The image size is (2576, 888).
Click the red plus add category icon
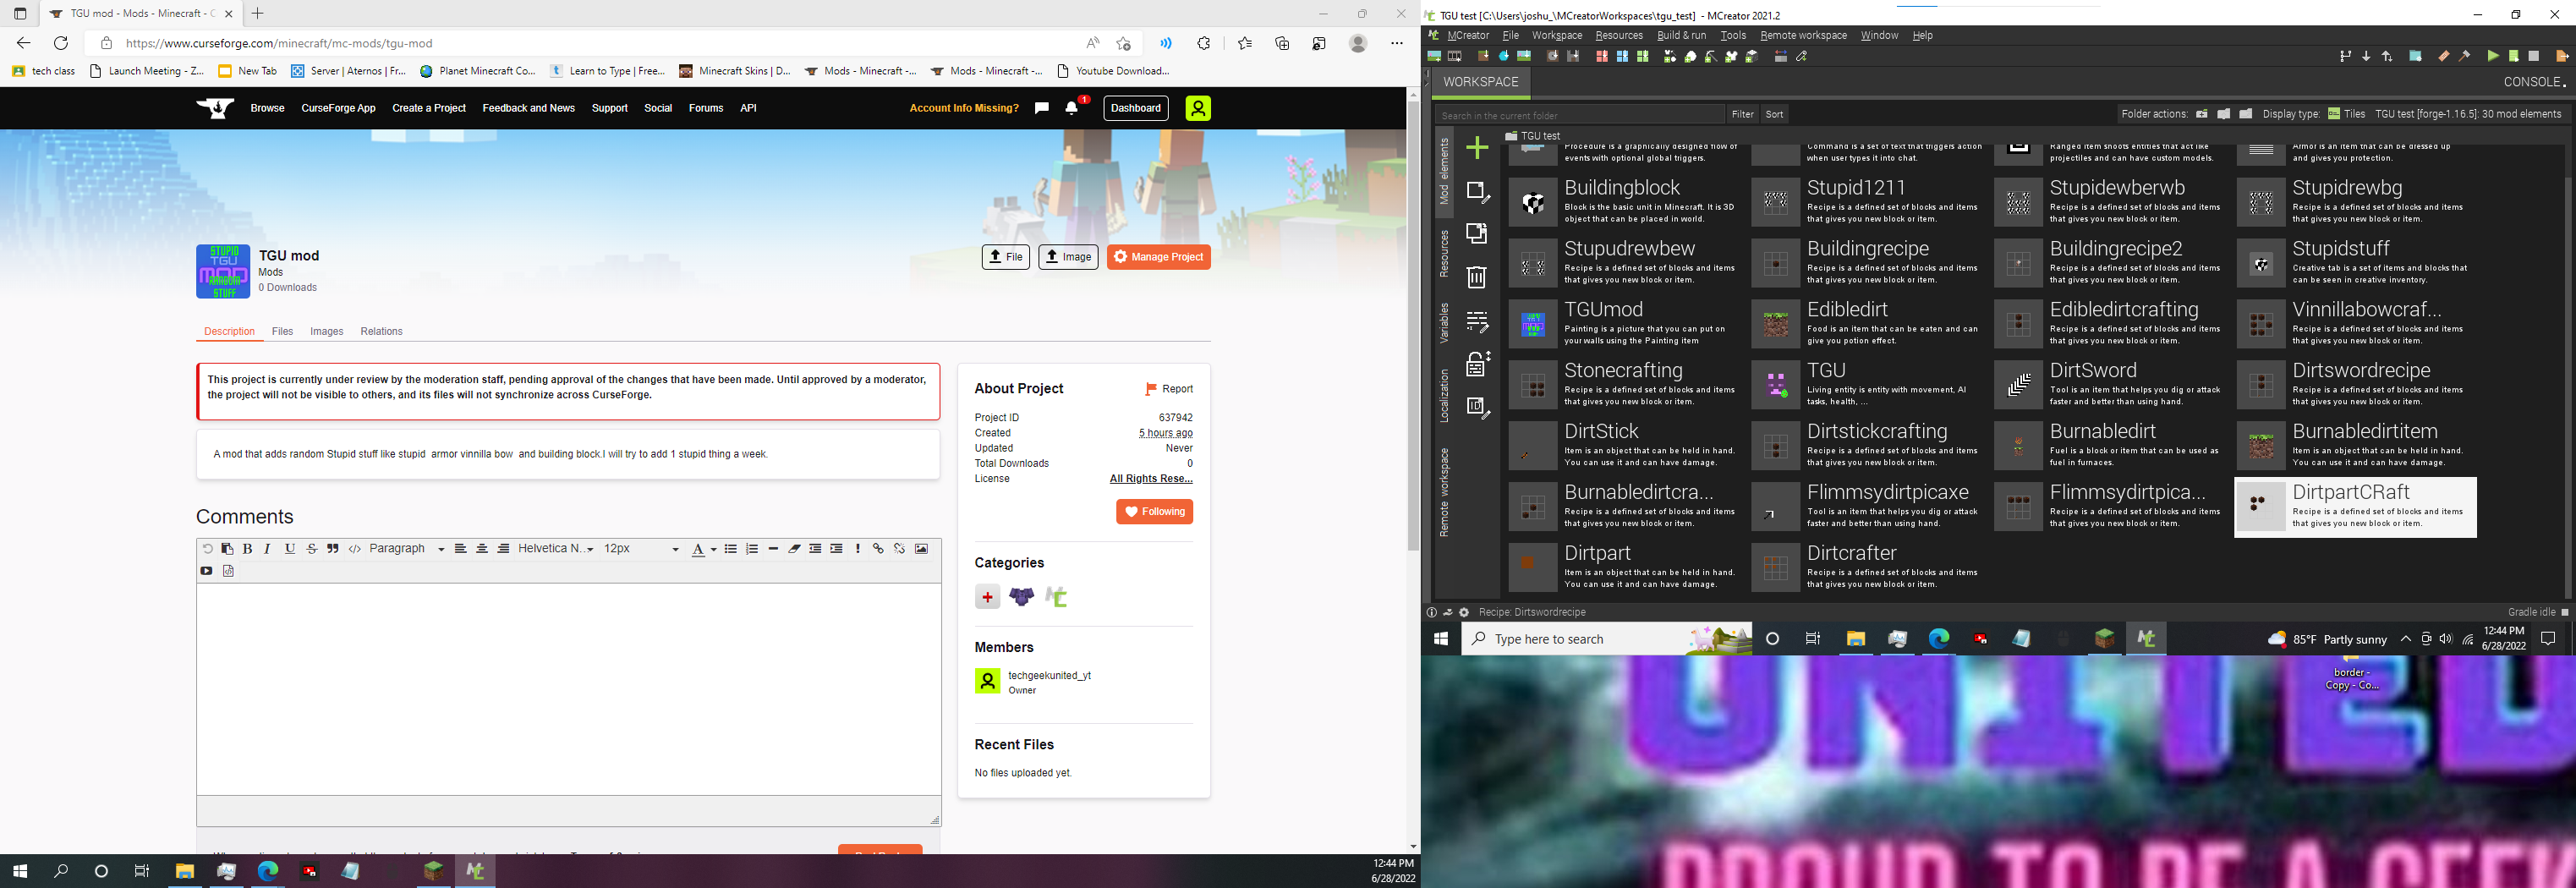[x=987, y=597]
